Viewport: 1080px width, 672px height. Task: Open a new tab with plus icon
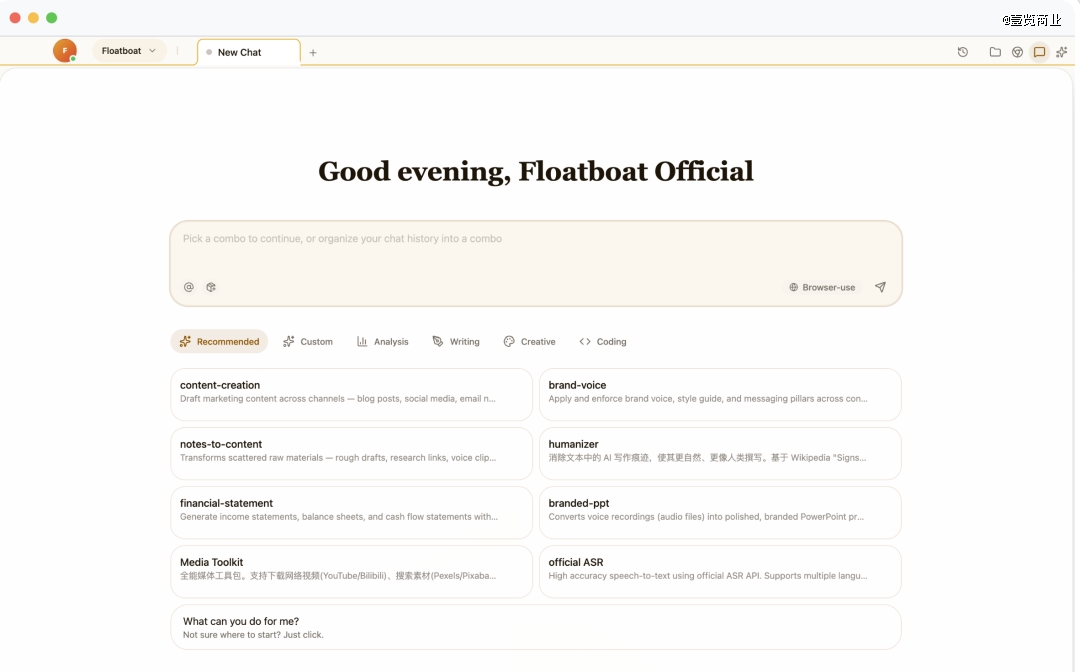(x=313, y=53)
